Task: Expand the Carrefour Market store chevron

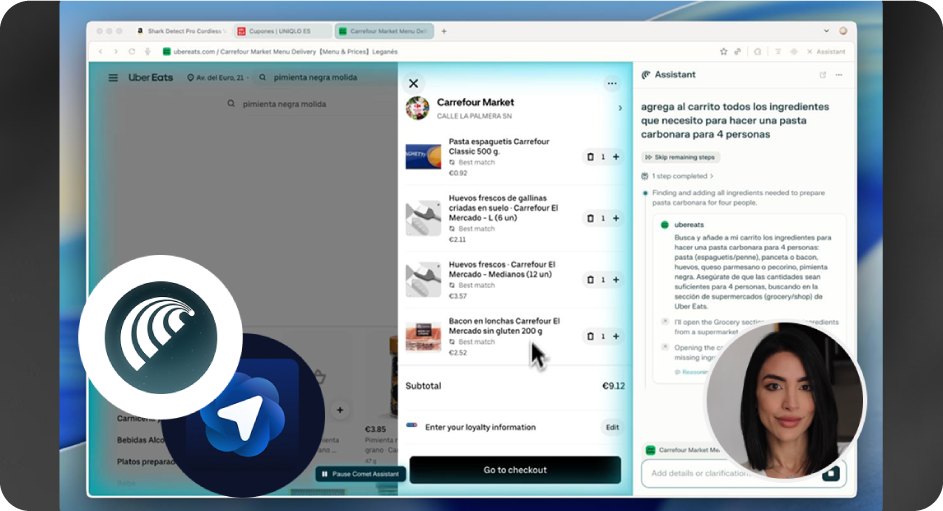Action: point(620,108)
